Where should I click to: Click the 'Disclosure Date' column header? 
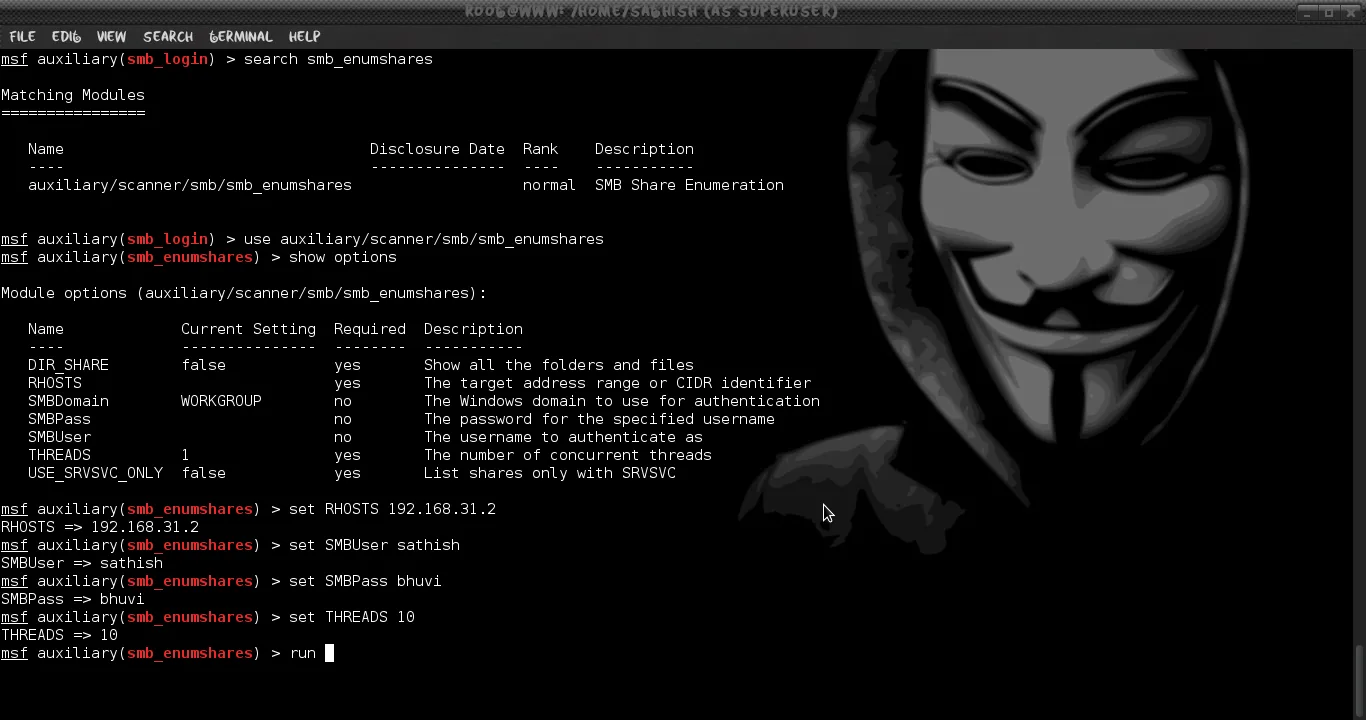point(437,149)
